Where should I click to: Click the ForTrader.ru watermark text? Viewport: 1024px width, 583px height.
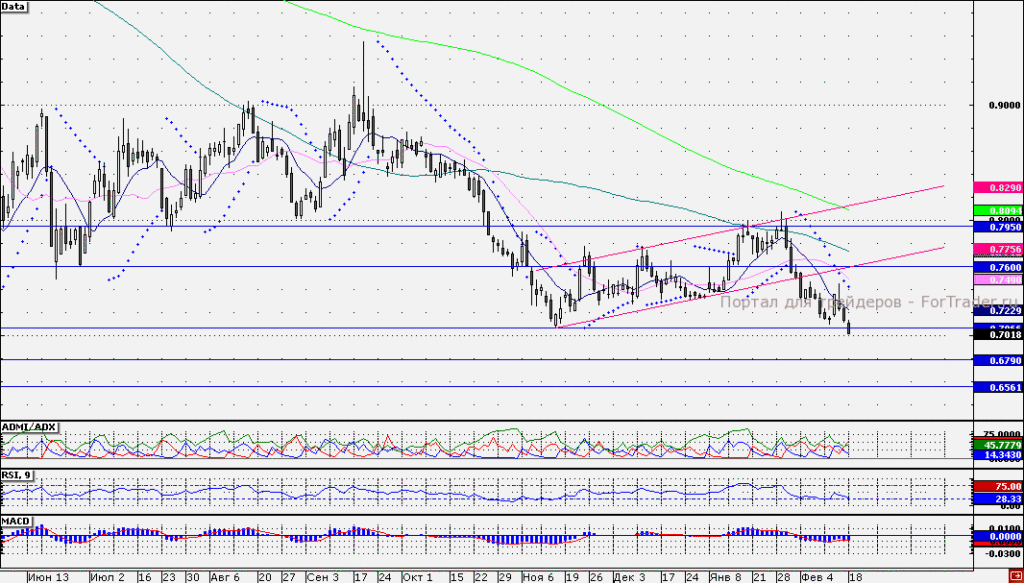click(x=869, y=302)
